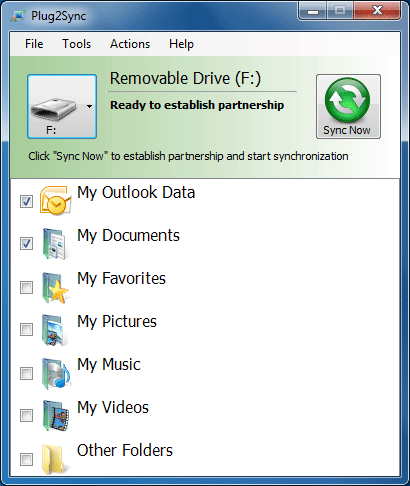Select the My Favorites star folder icon
The height and width of the screenshot is (486, 410).
coord(55,287)
